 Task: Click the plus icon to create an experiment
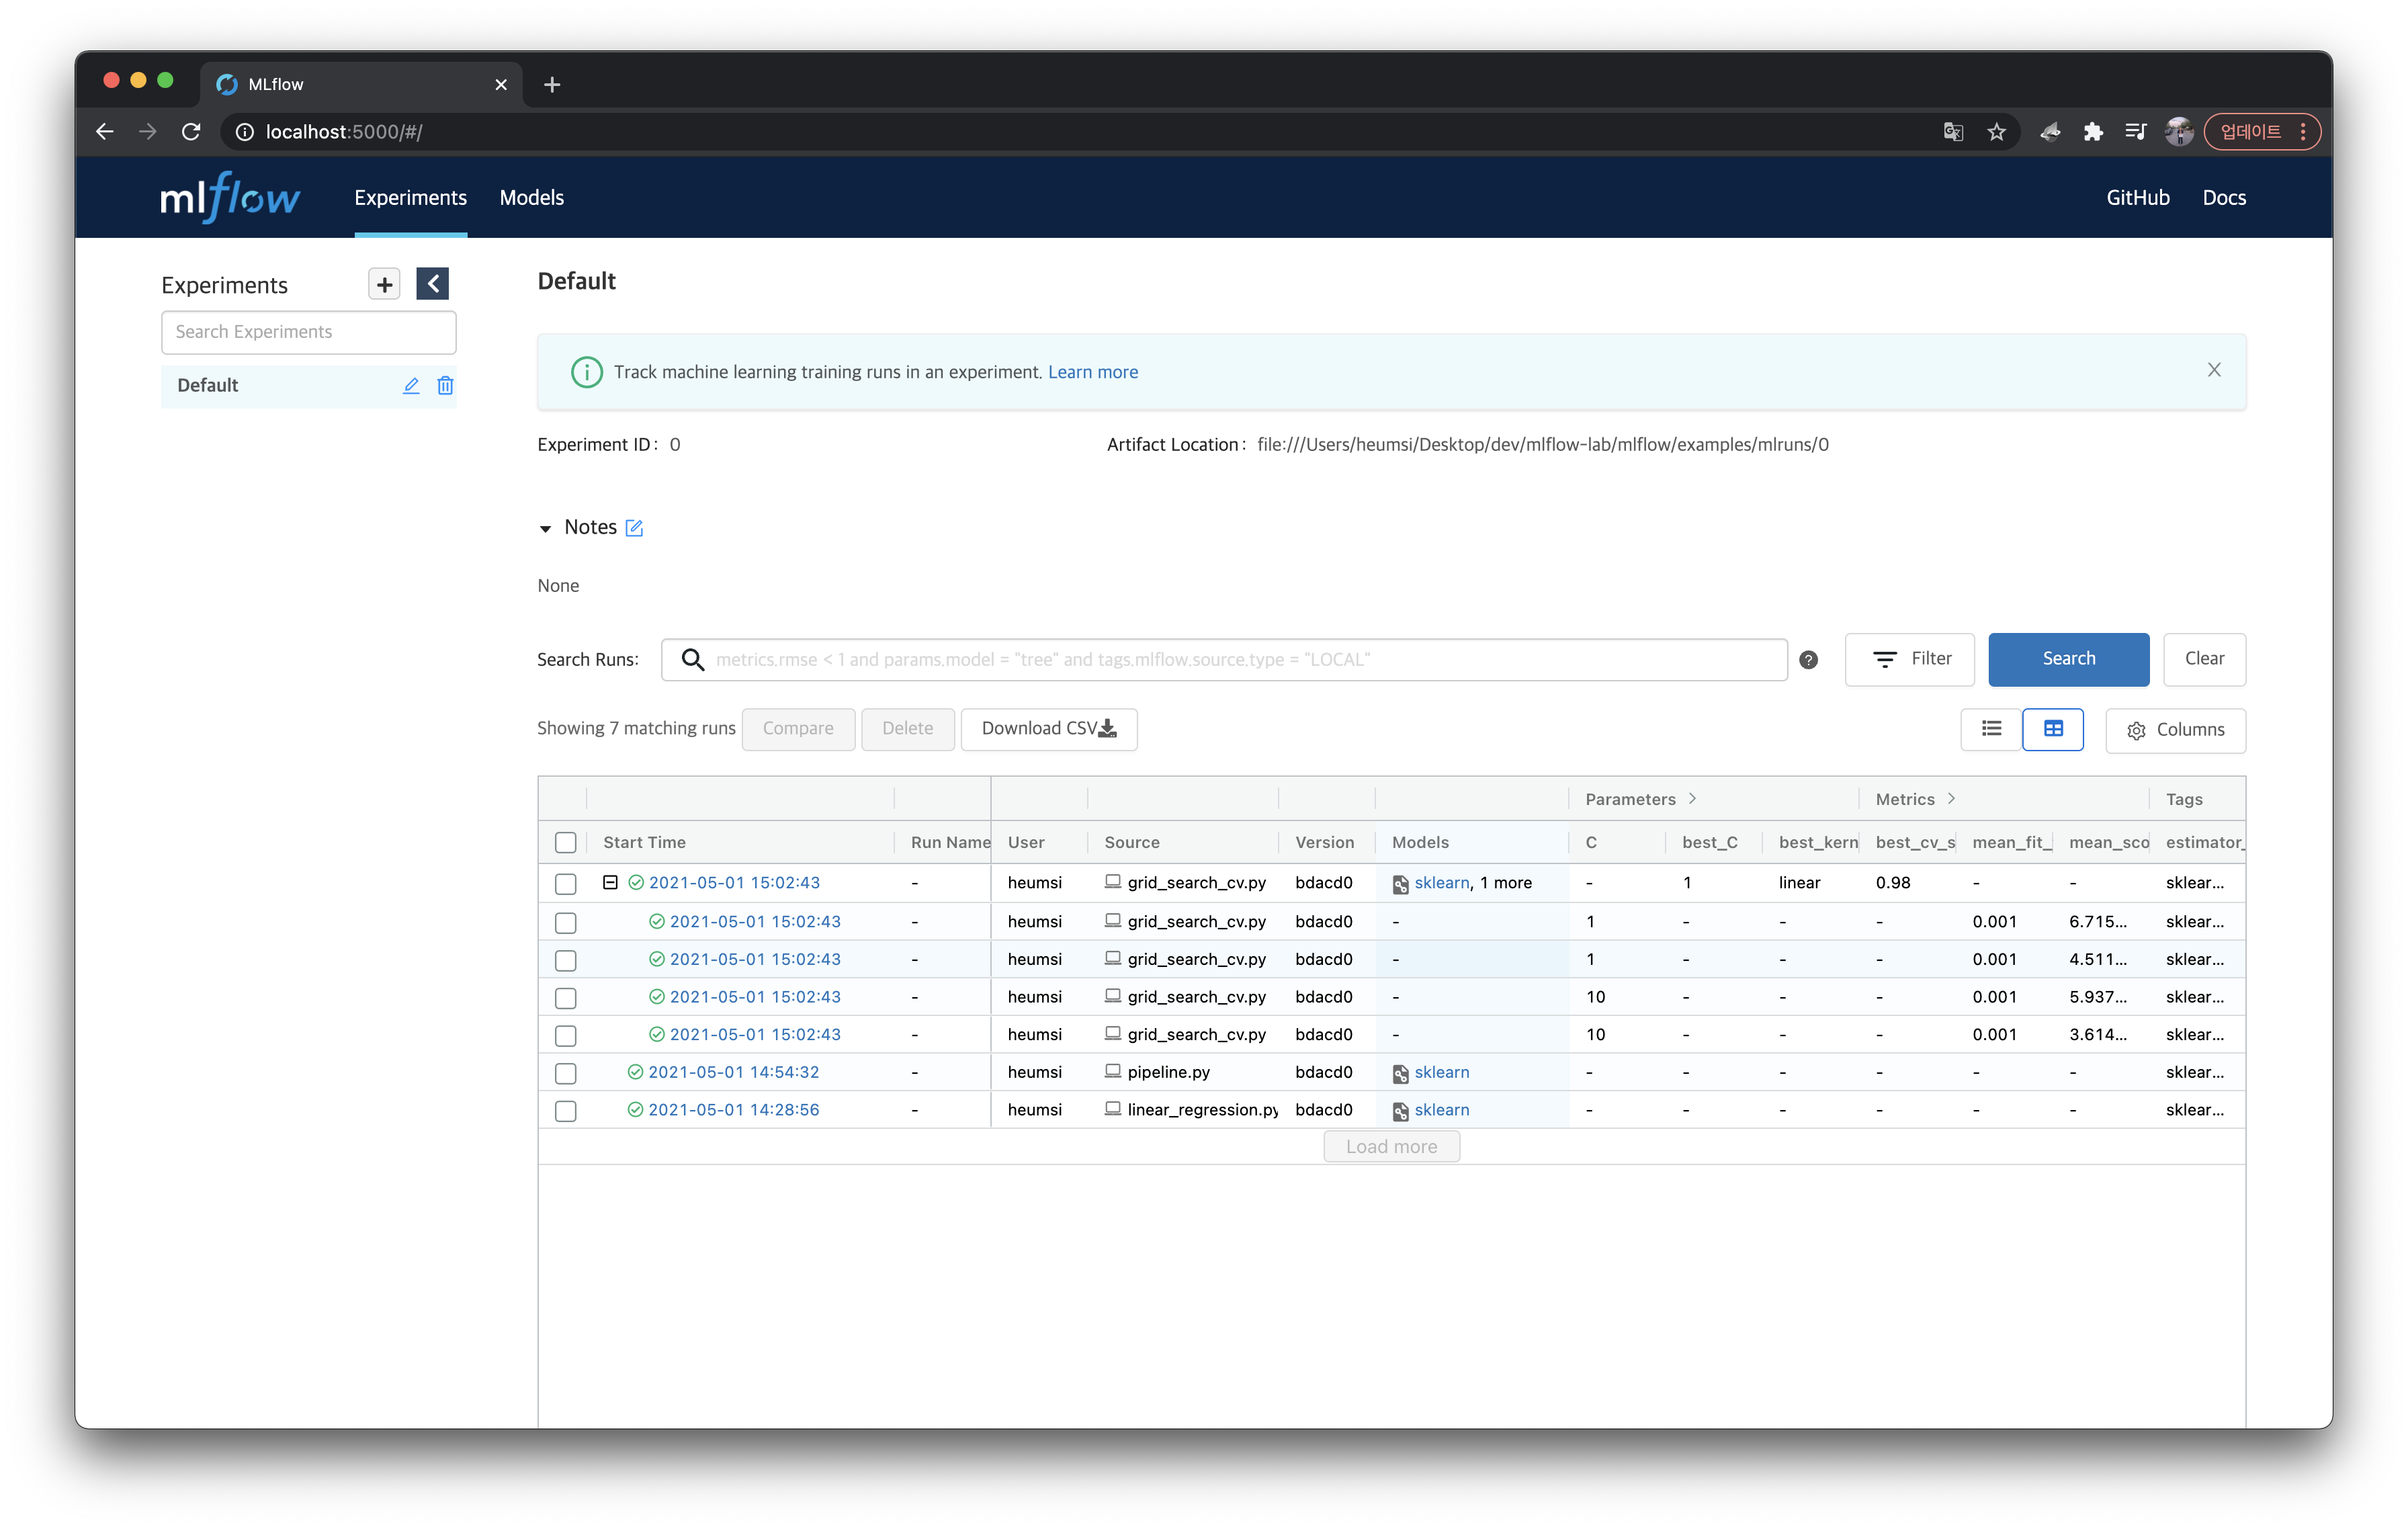point(384,284)
